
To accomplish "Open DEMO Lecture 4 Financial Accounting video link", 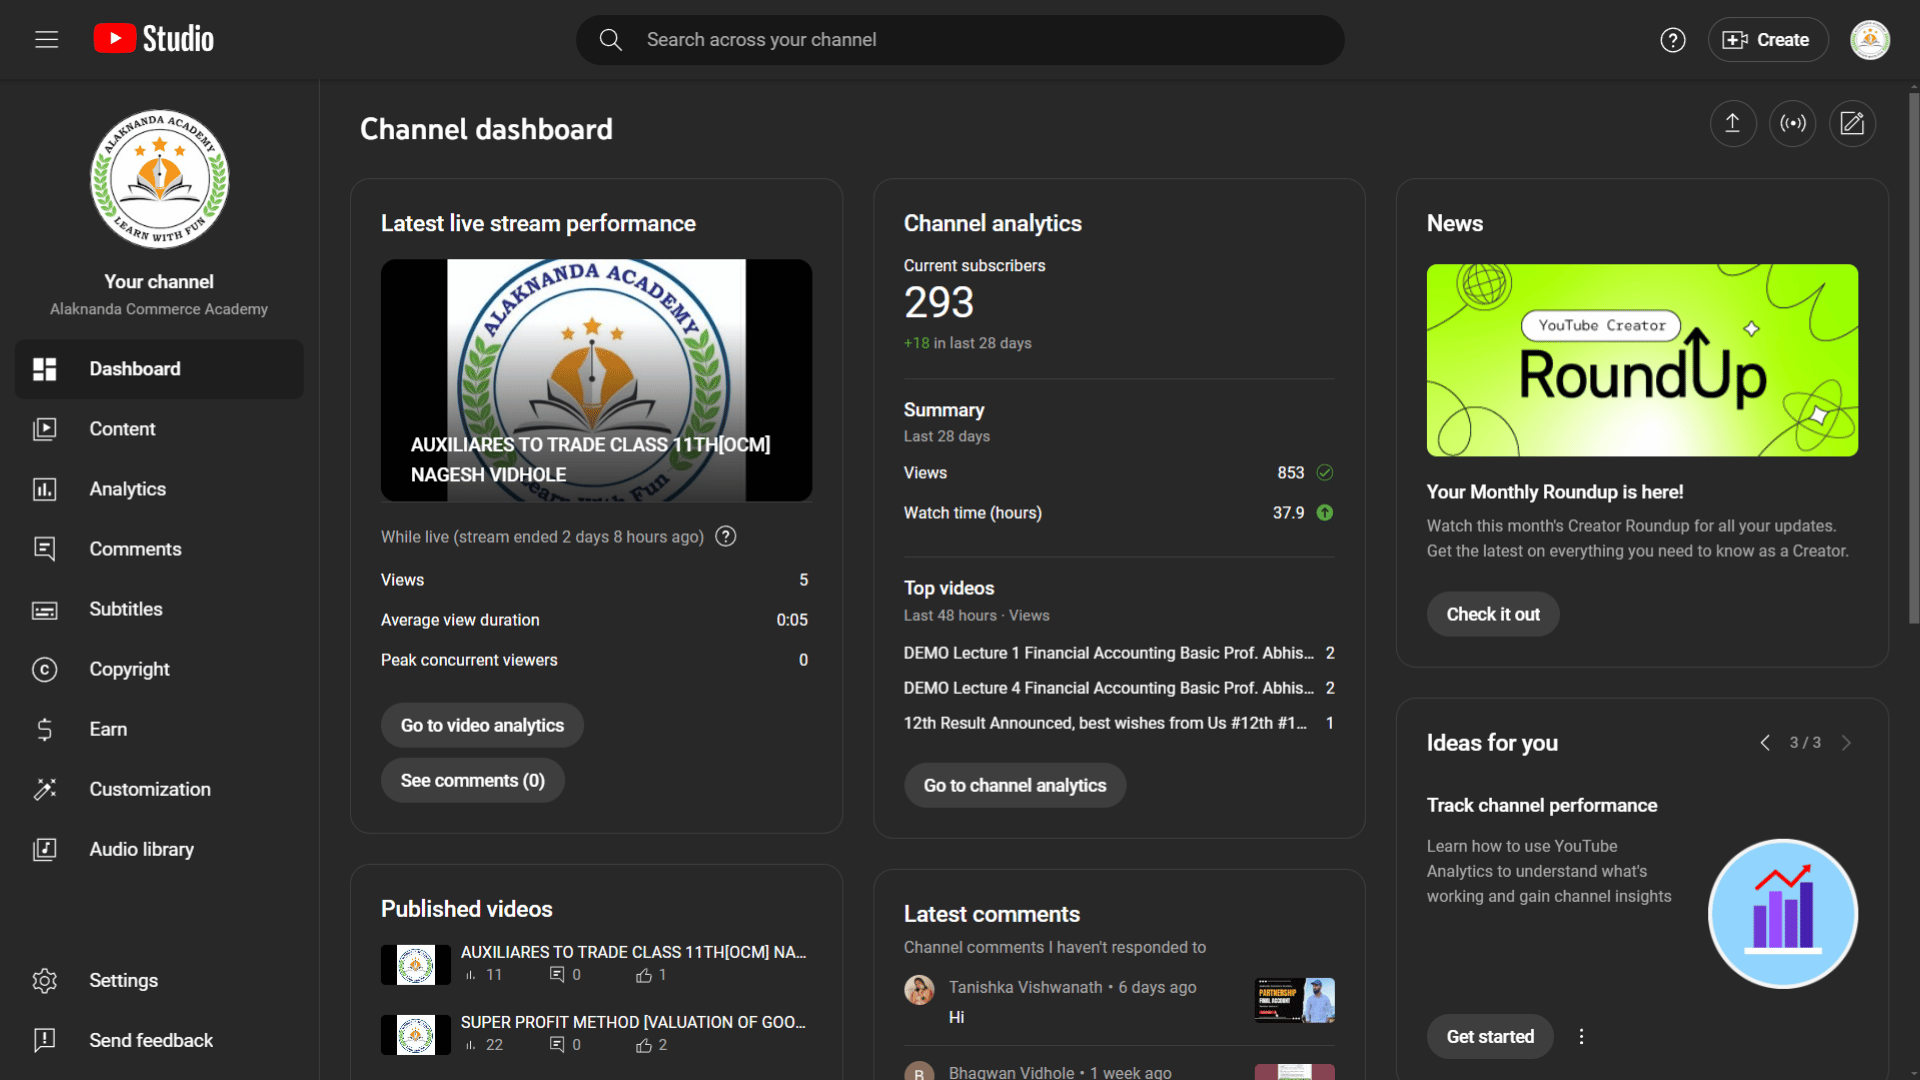I will coord(1109,688).
